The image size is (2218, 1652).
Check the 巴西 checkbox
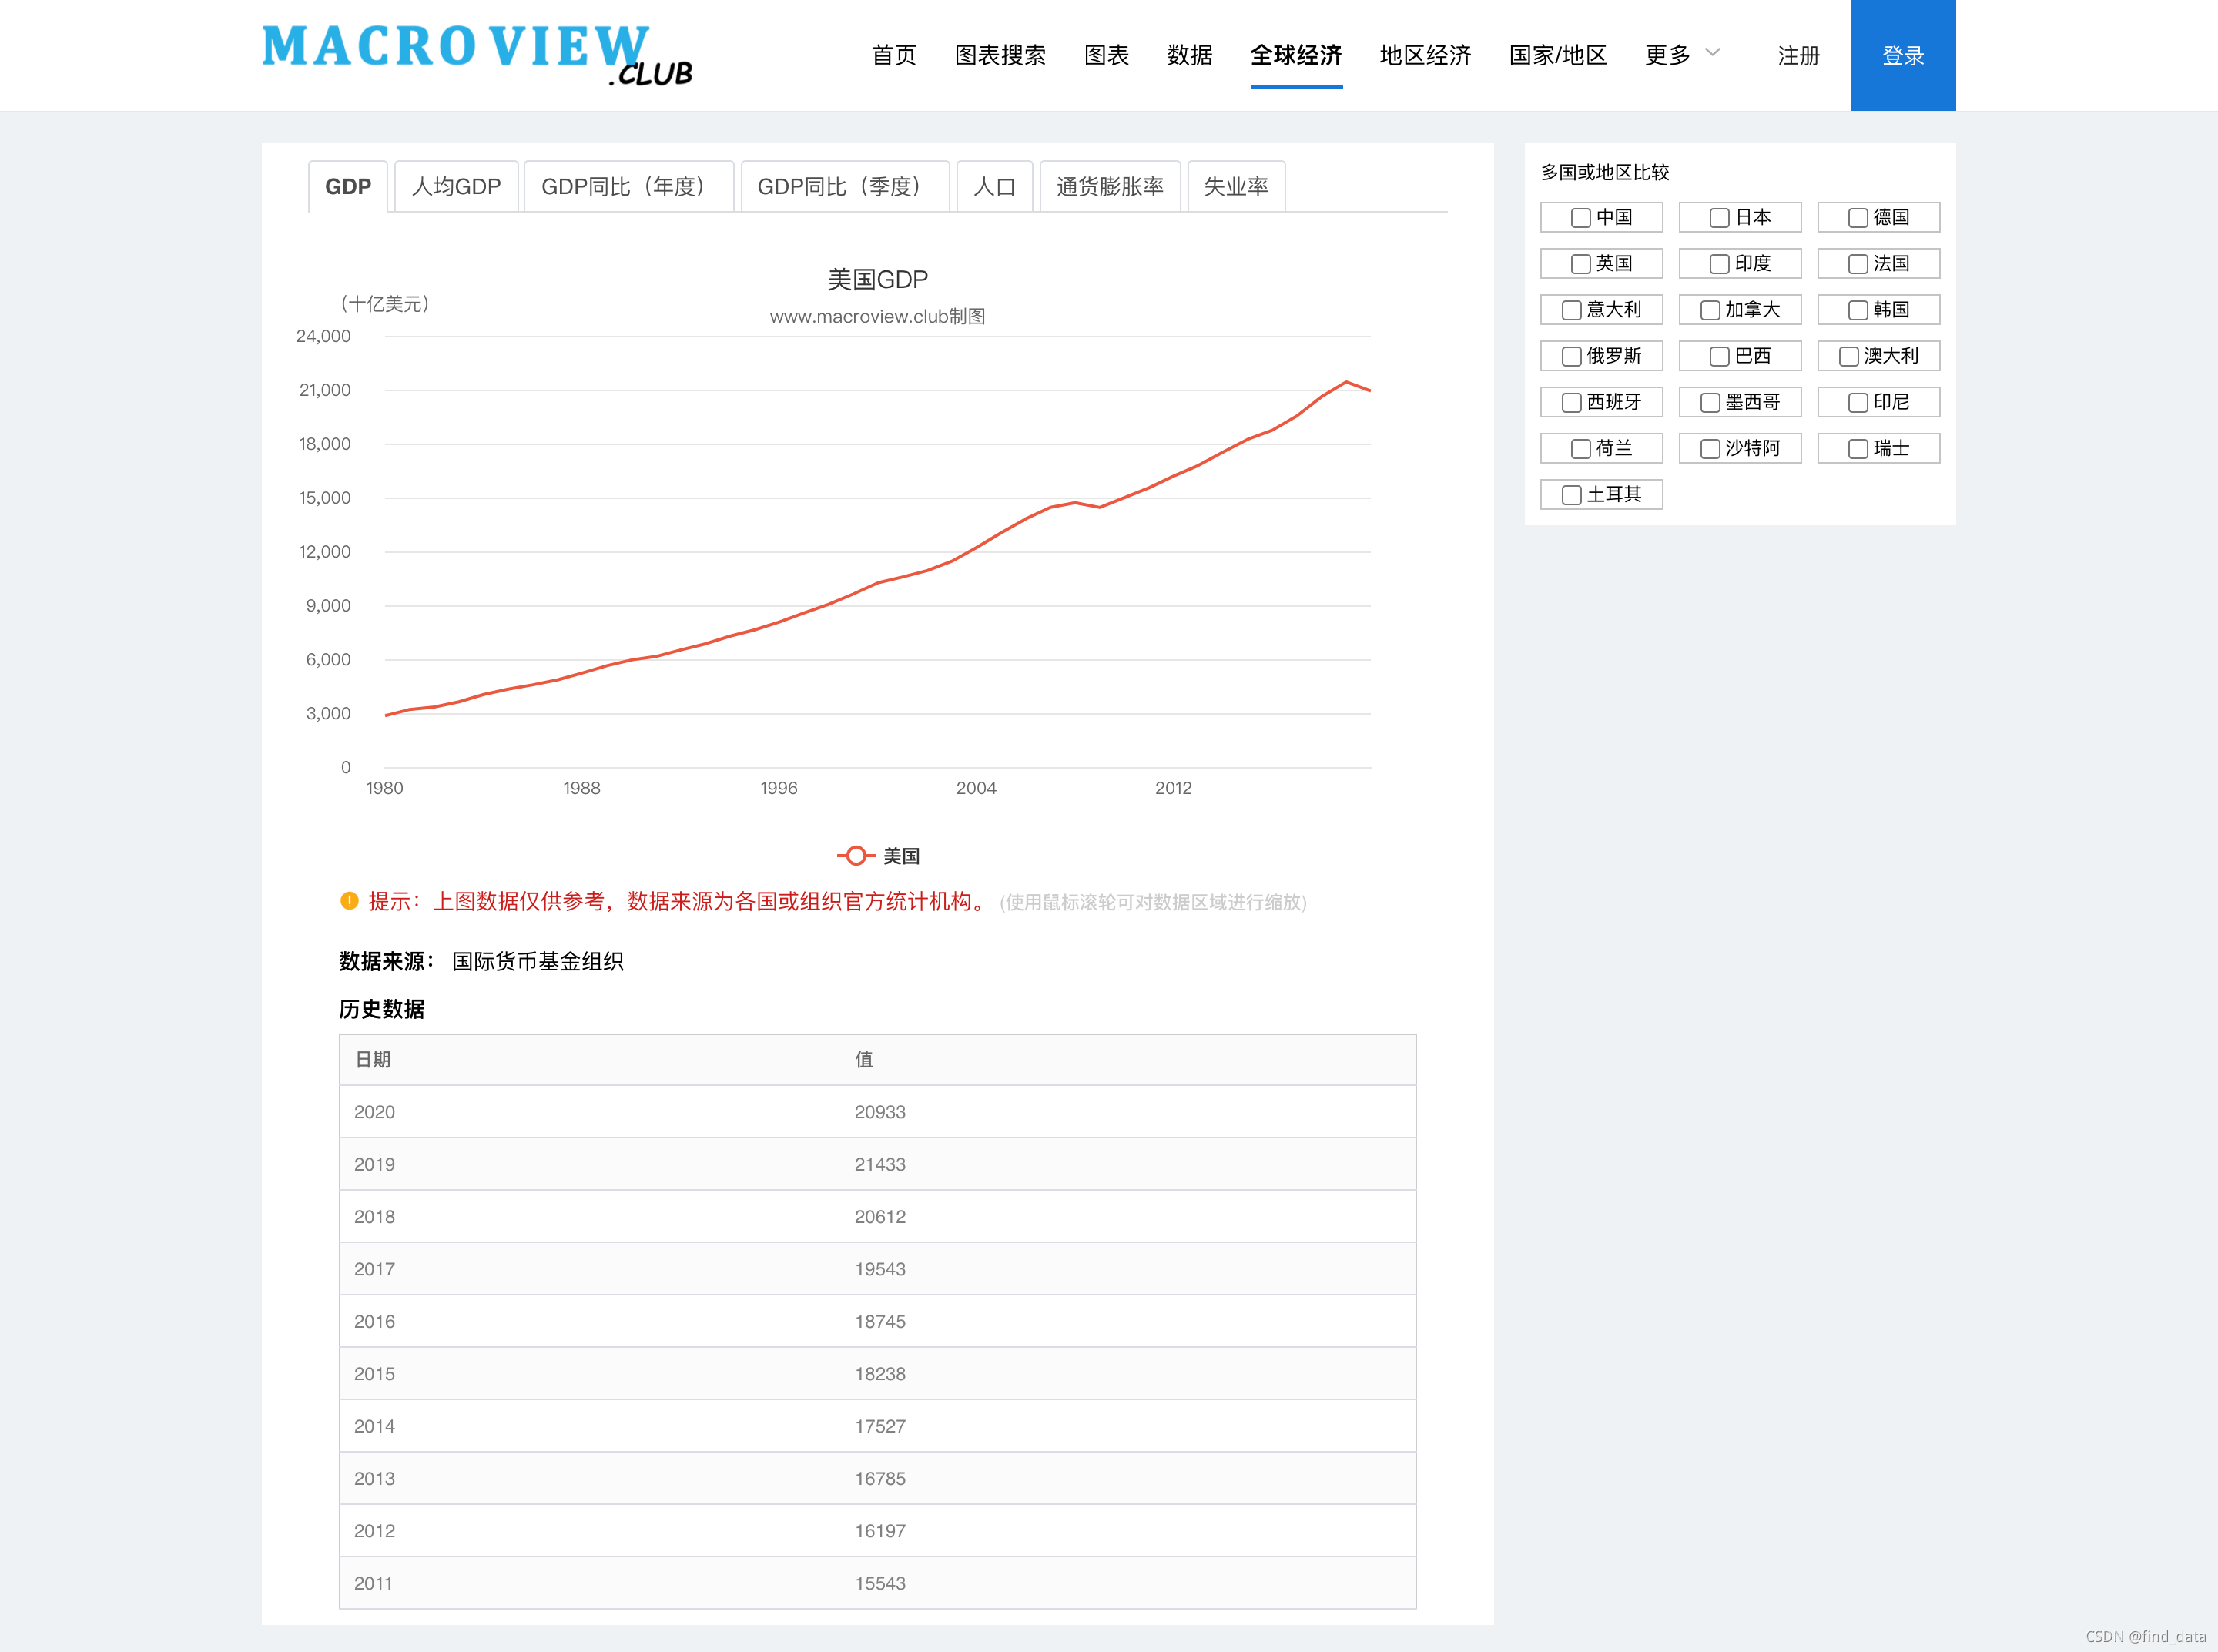tap(1719, 356)
